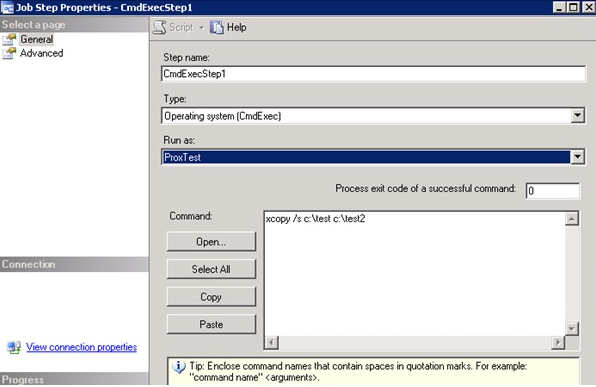Image resolution: width=596 pixels, height=387 pixels.
Task: Click the Select a page header
Action: pos(74,25)
